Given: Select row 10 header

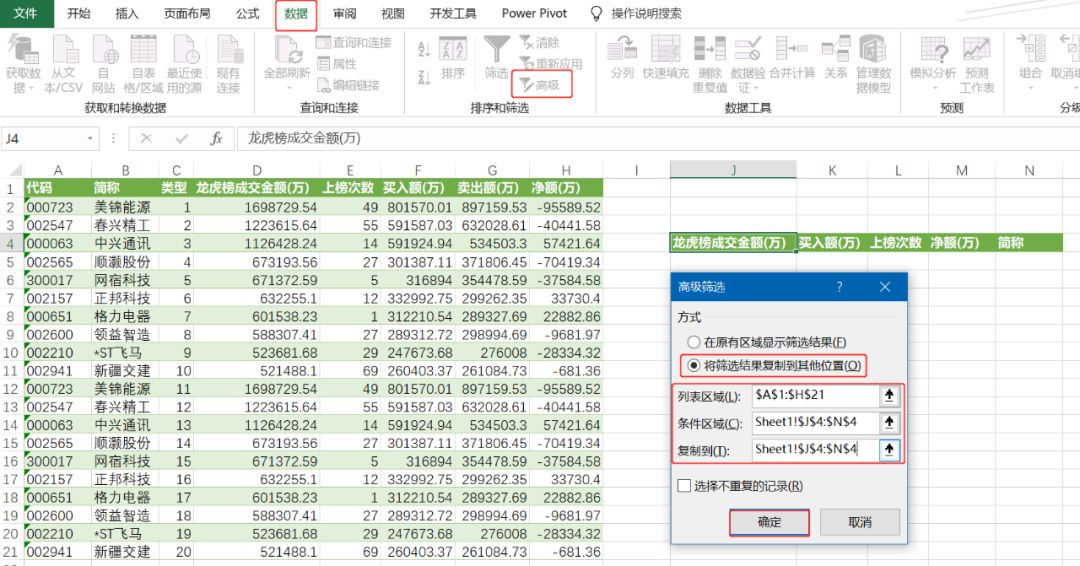Looking at the screenshot, I should tap(10, 353).
